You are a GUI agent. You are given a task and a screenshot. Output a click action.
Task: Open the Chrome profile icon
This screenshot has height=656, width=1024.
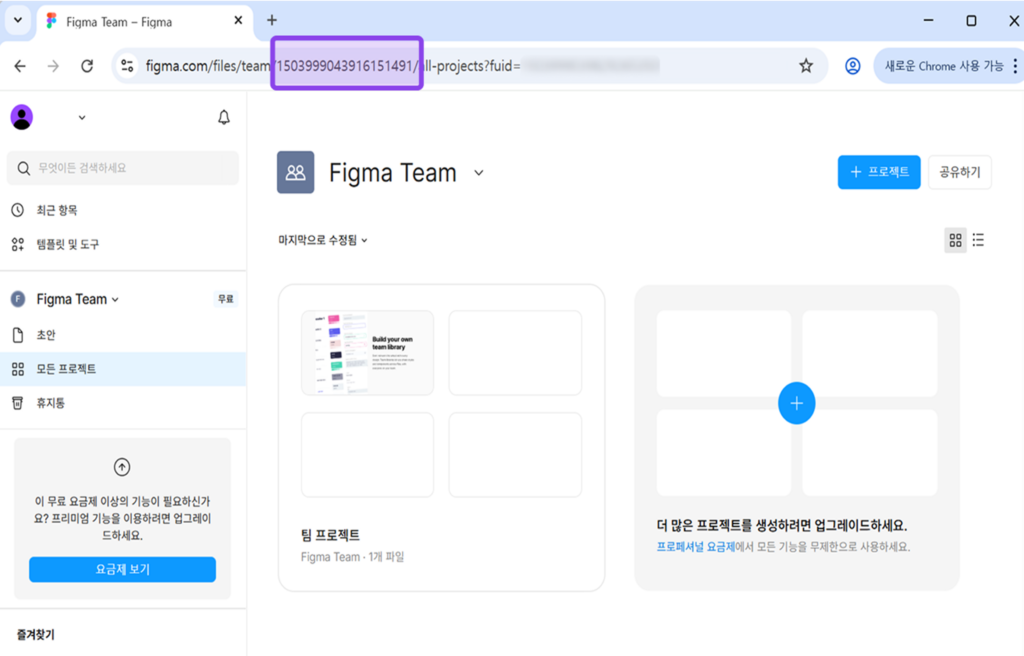[x=852, y=66]
